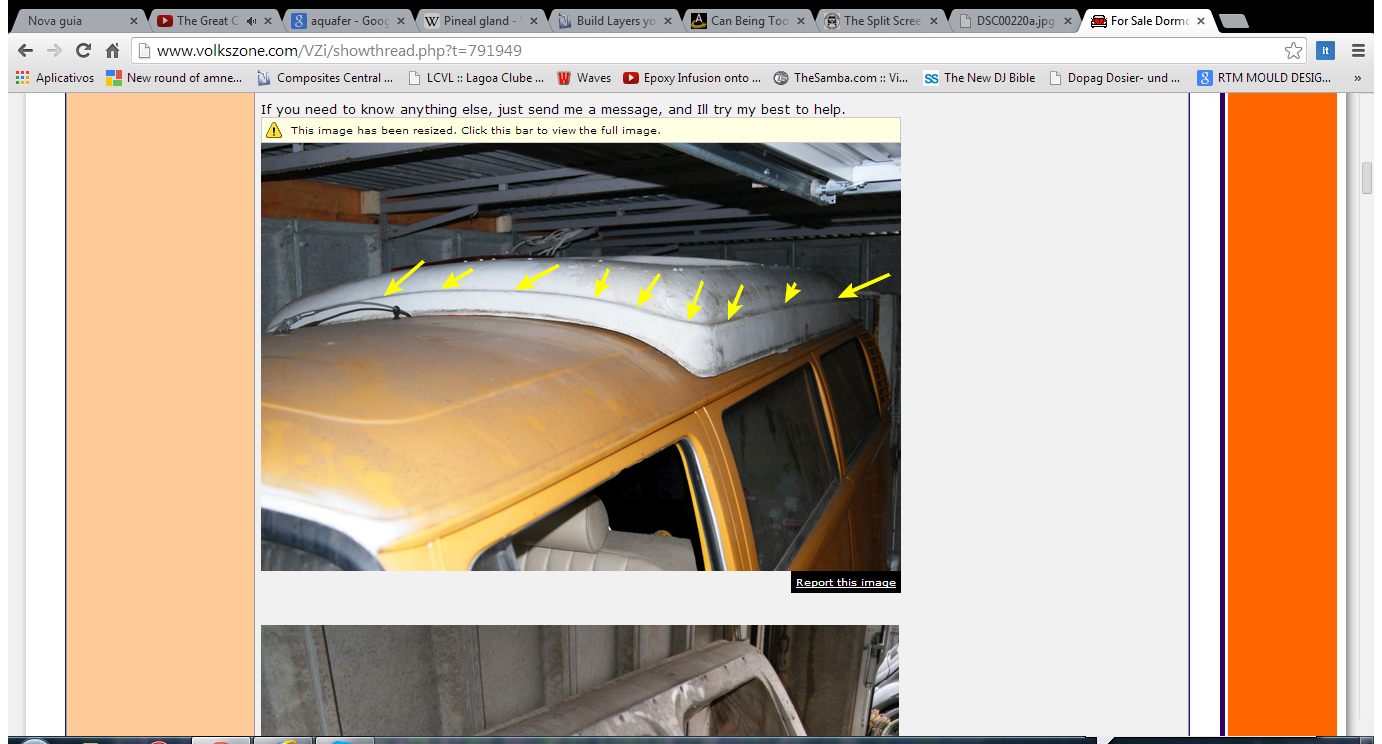Image resolution: width=1382 pixels, height=744 pixels.
Task: Reload the volkszone page
Action: 84,51
